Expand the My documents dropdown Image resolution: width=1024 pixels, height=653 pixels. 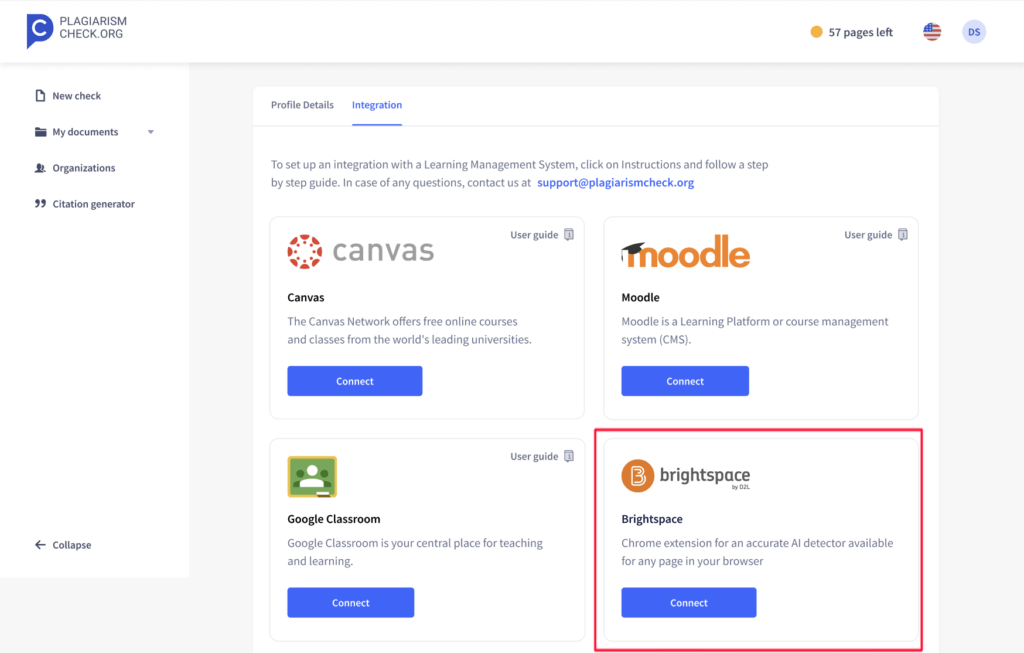tap(151, 131)
